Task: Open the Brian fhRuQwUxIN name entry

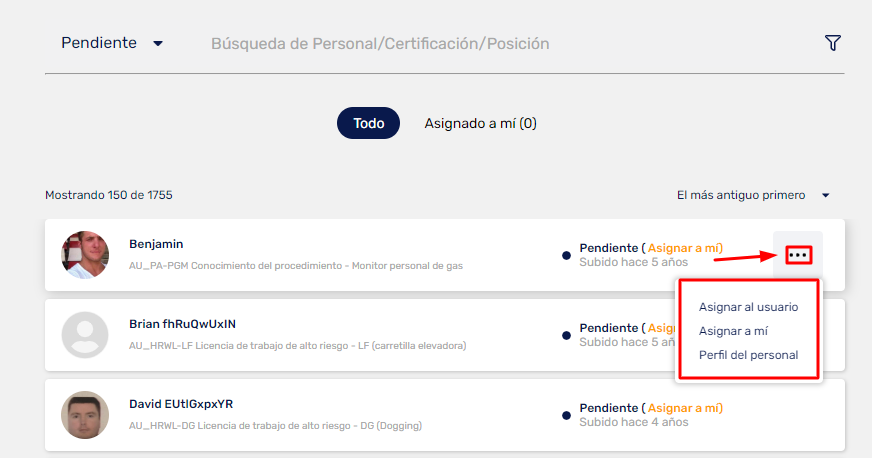Action: coord(182,324)
